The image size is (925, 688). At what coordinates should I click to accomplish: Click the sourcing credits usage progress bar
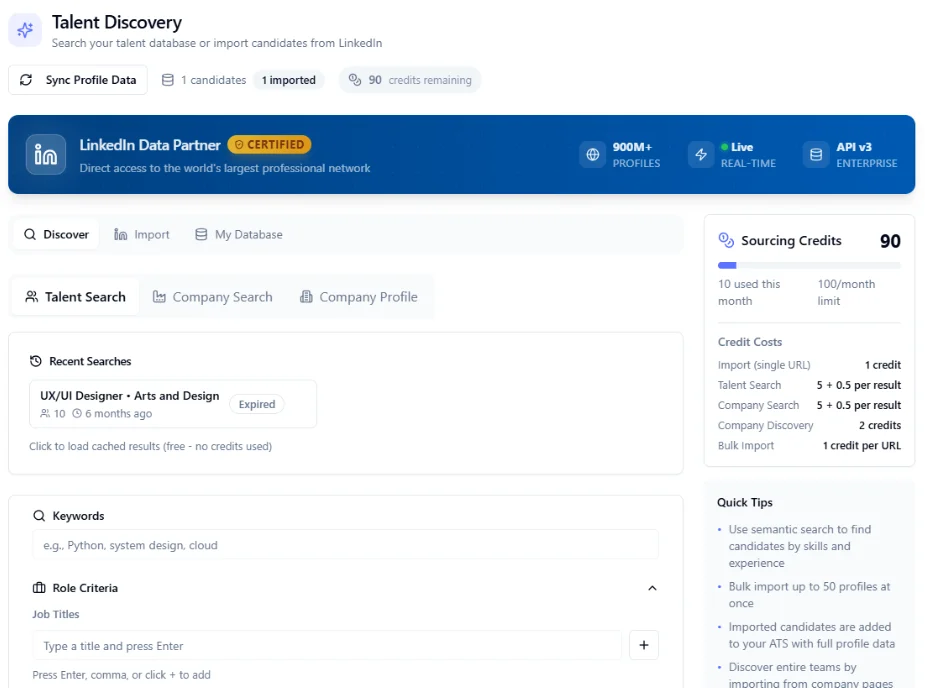[809, 266]
